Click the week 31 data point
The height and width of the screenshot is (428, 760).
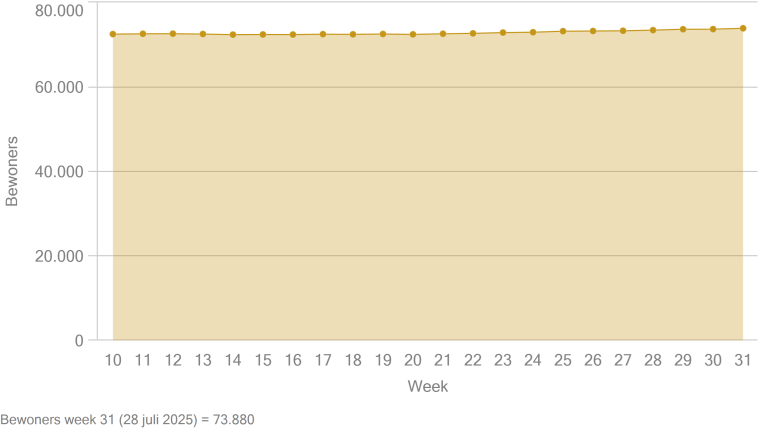click(743, 29)
